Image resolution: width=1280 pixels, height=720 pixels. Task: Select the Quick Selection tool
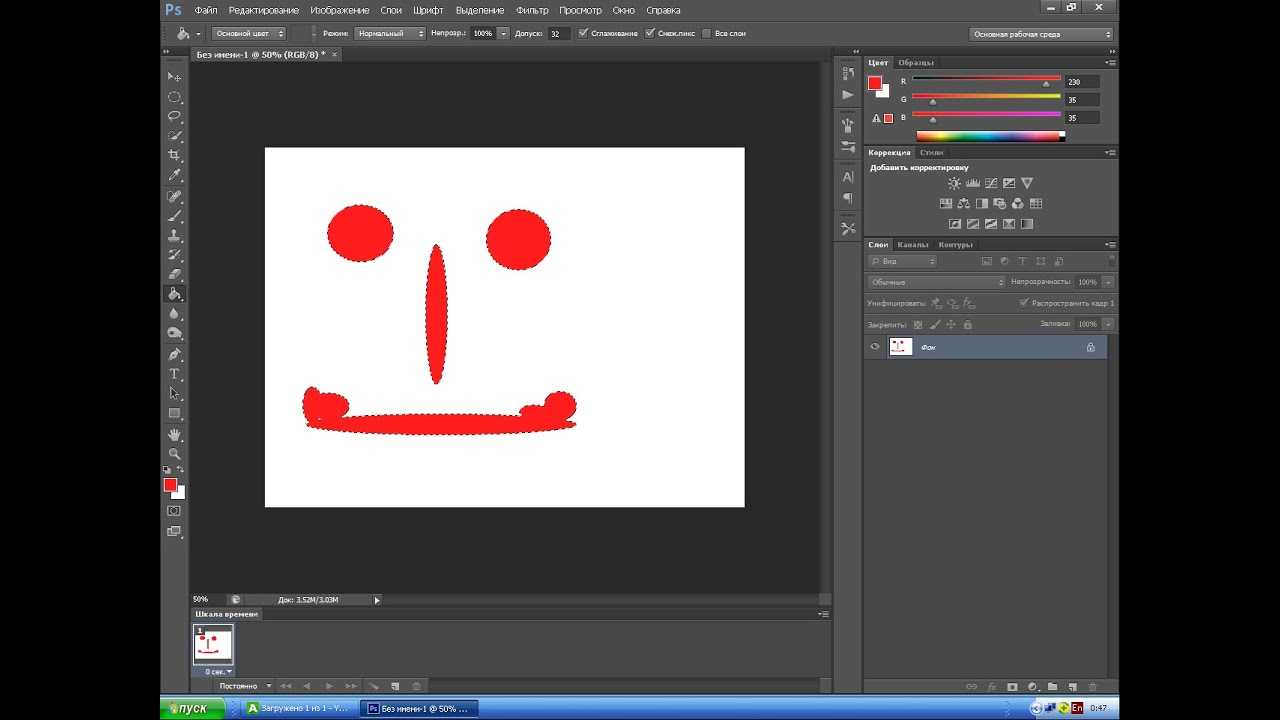point(174,136)
